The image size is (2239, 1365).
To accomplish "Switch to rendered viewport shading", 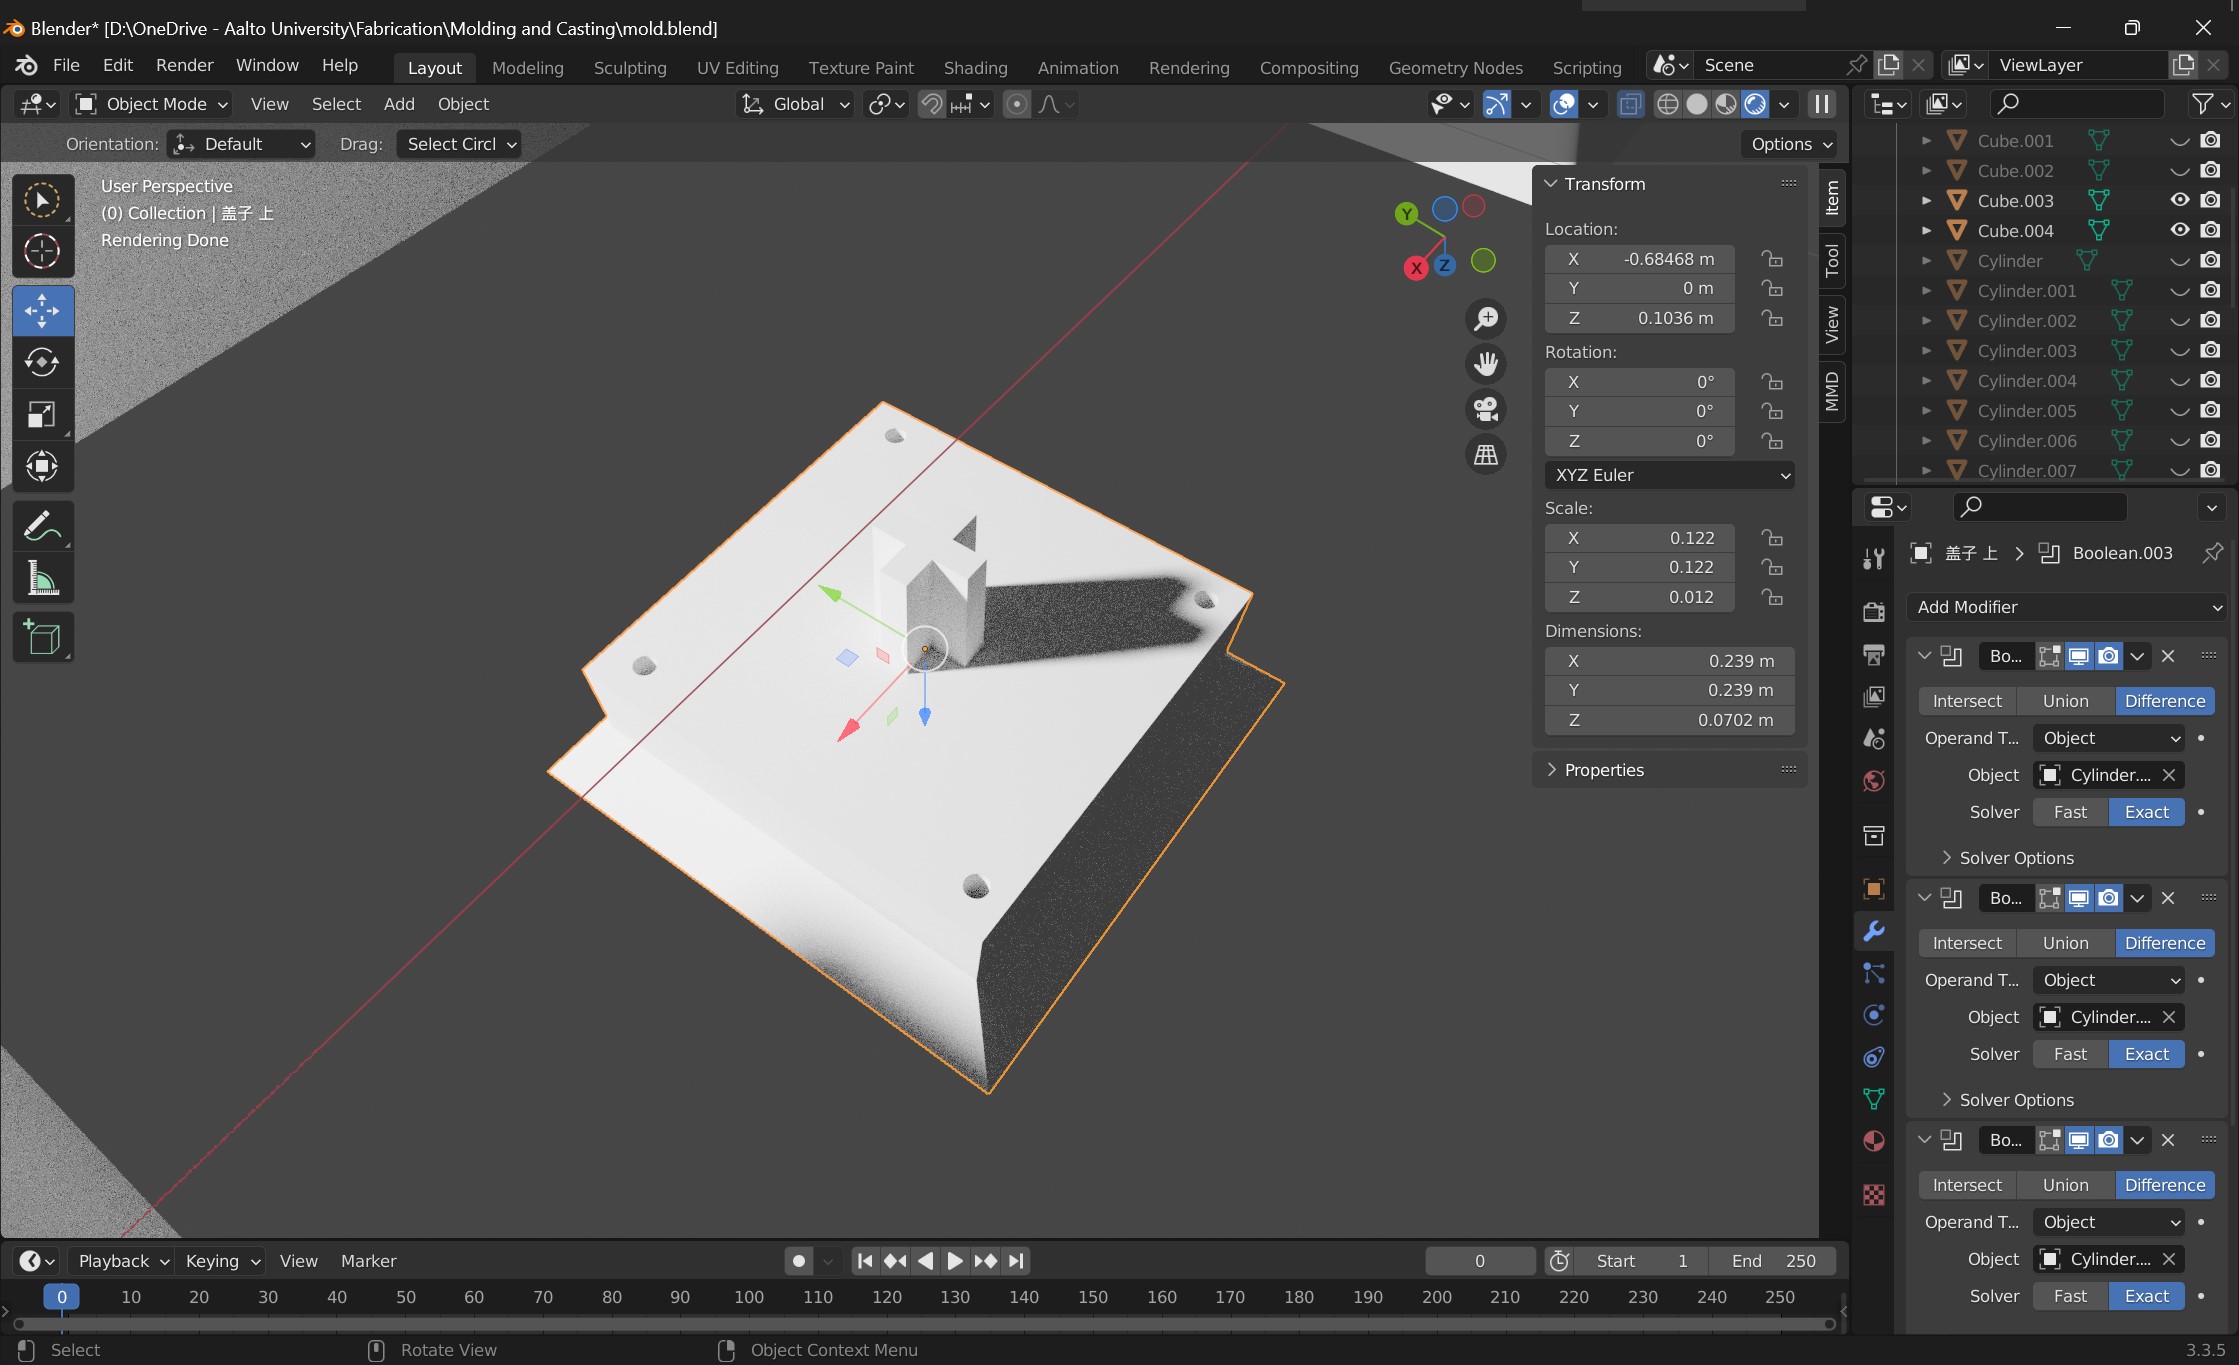I will [x=1756, y=104].
